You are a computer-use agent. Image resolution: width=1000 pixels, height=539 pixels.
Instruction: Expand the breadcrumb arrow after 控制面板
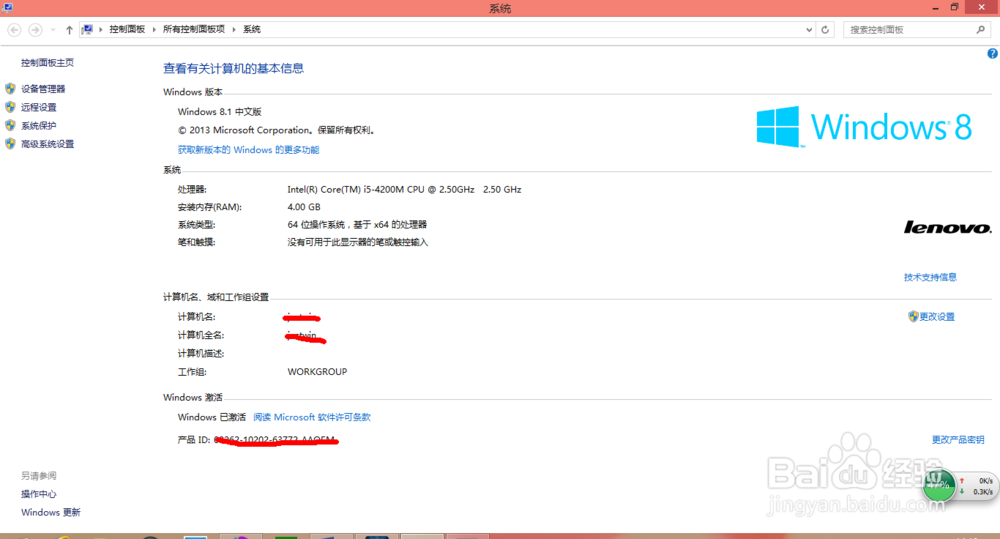(x=154, y=30)
